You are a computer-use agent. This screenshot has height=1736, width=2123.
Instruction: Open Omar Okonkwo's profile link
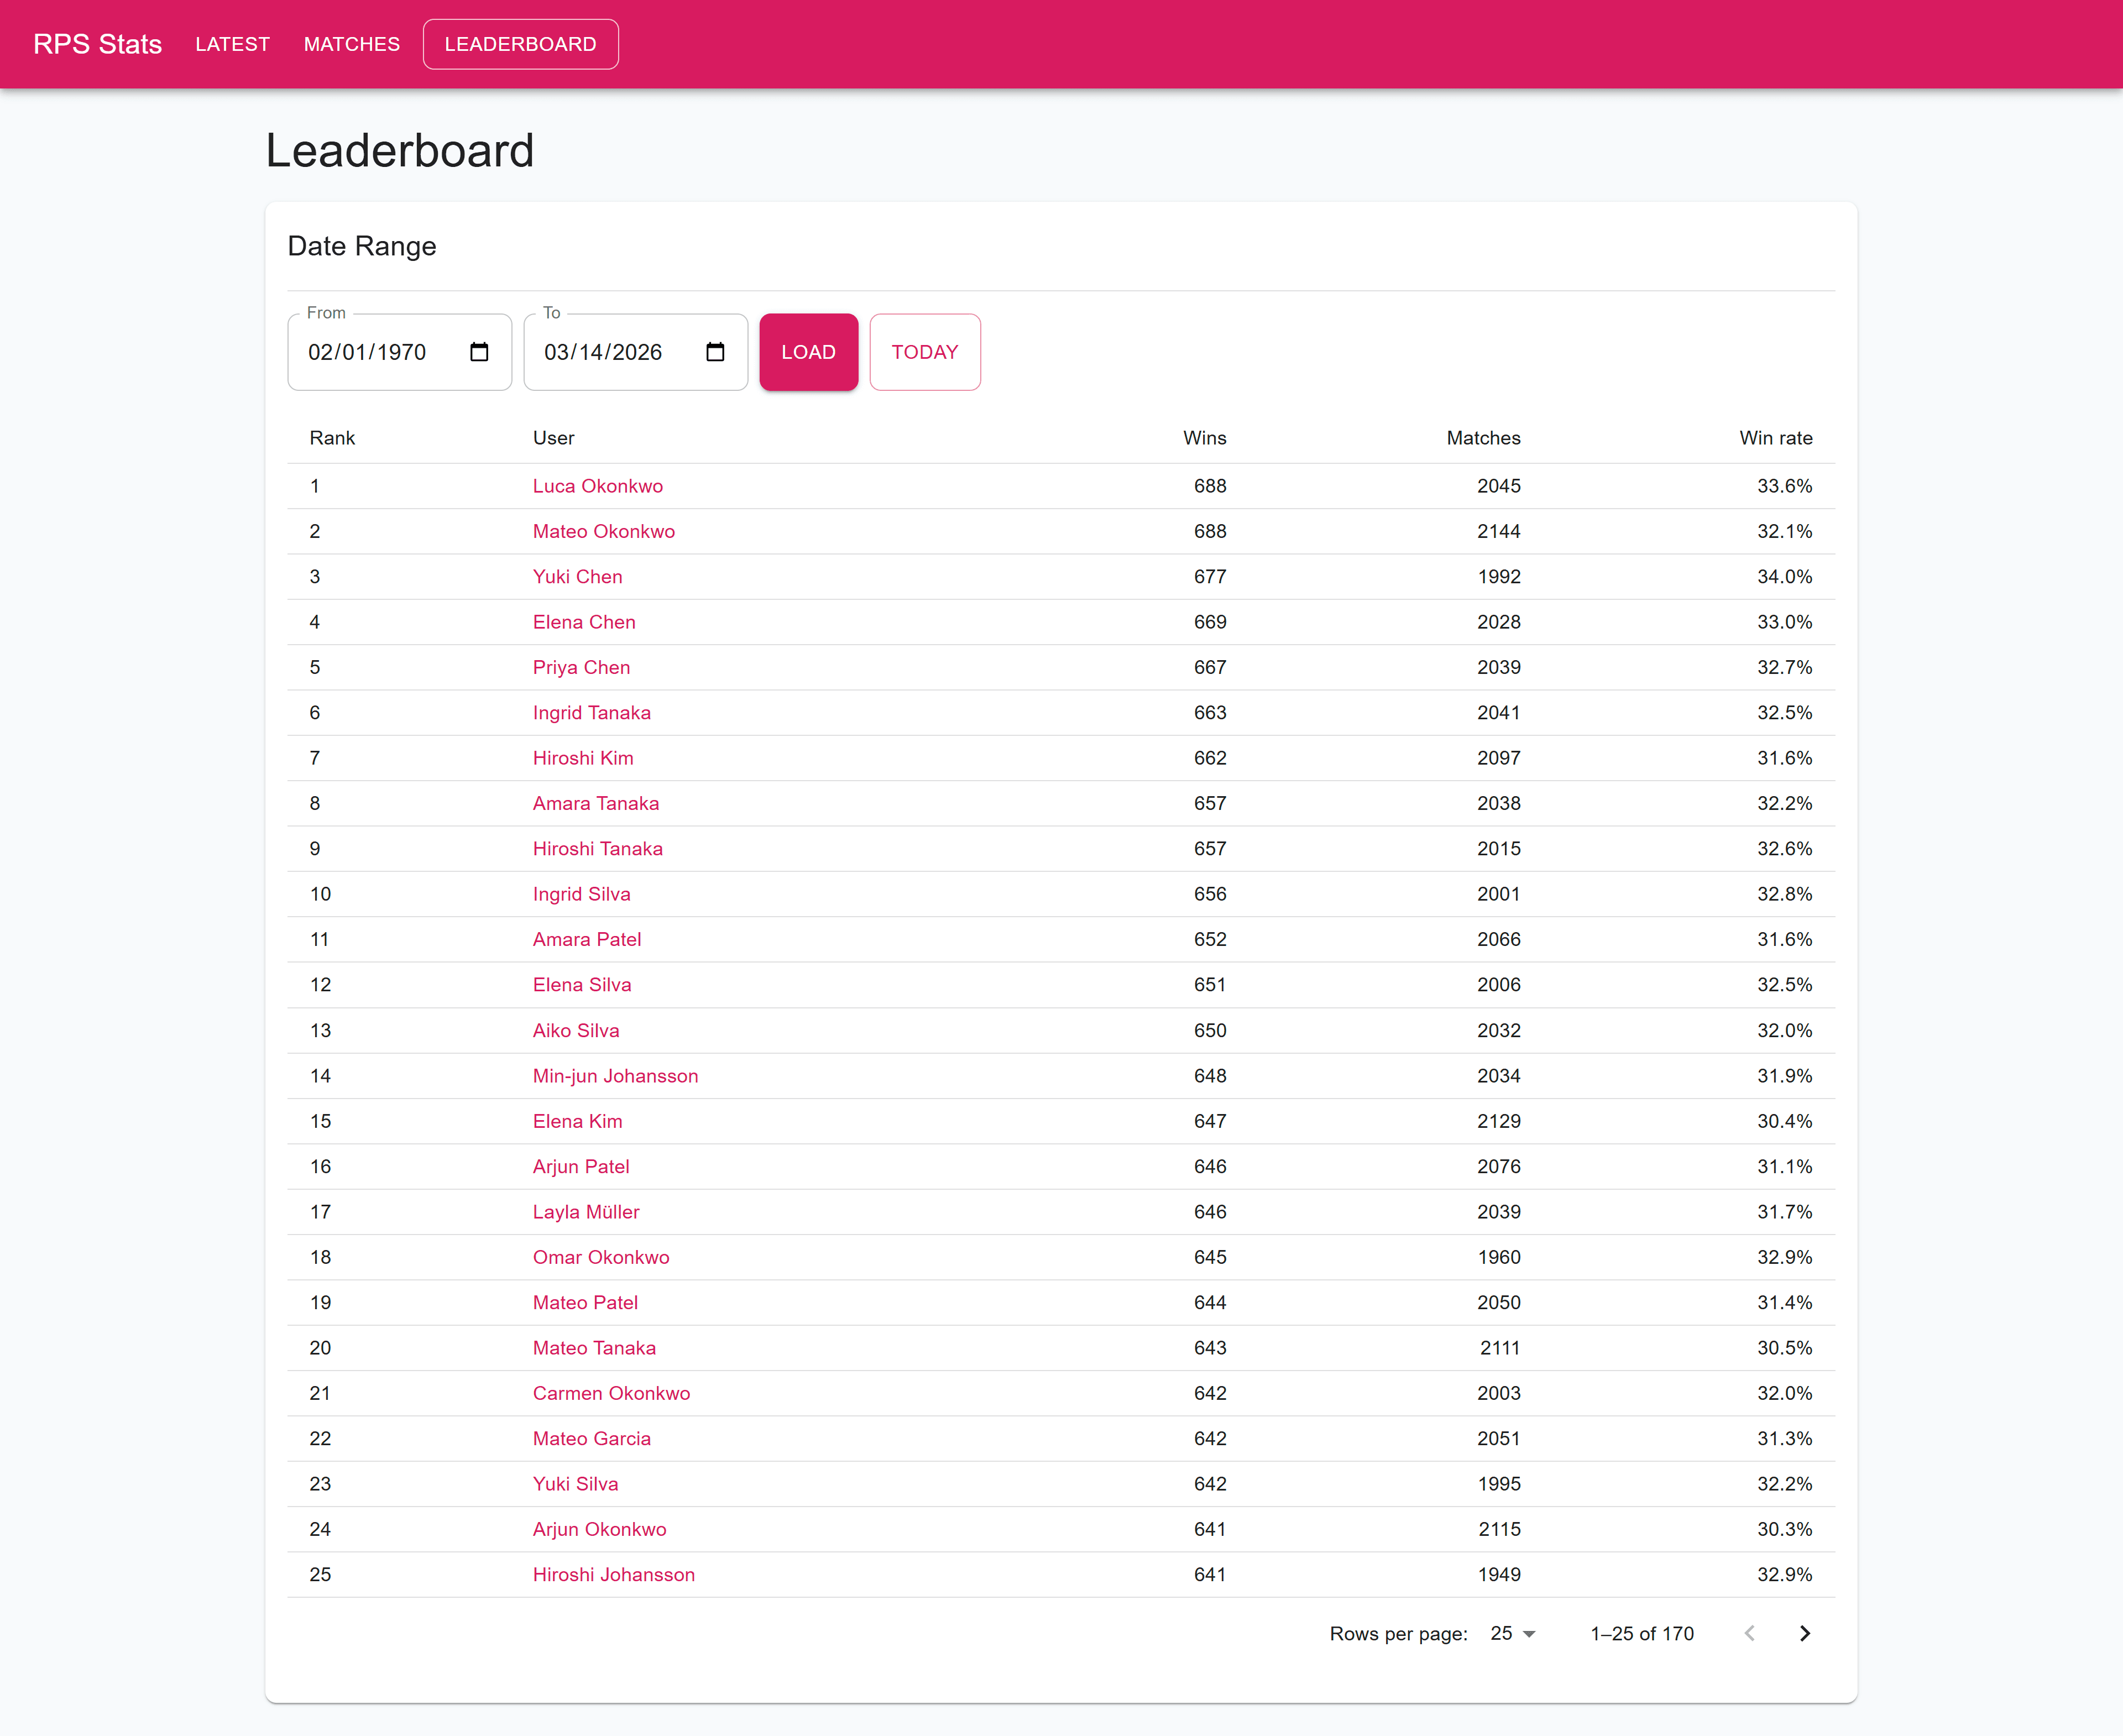click(x=601, y=1257)
